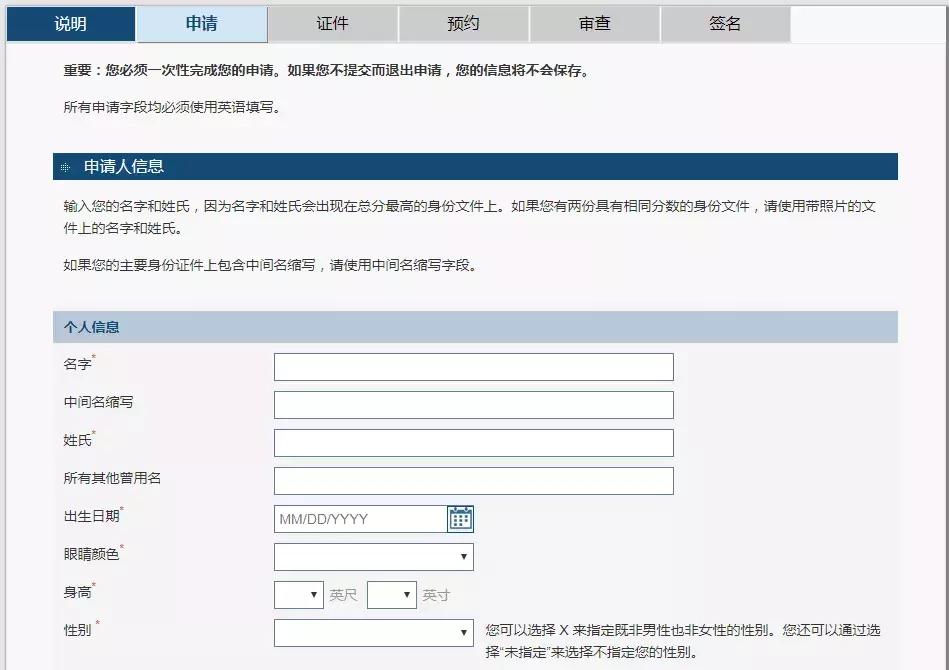Open the 审查 tab
Viewport: 949px width, 670px height.
[593, 20]
